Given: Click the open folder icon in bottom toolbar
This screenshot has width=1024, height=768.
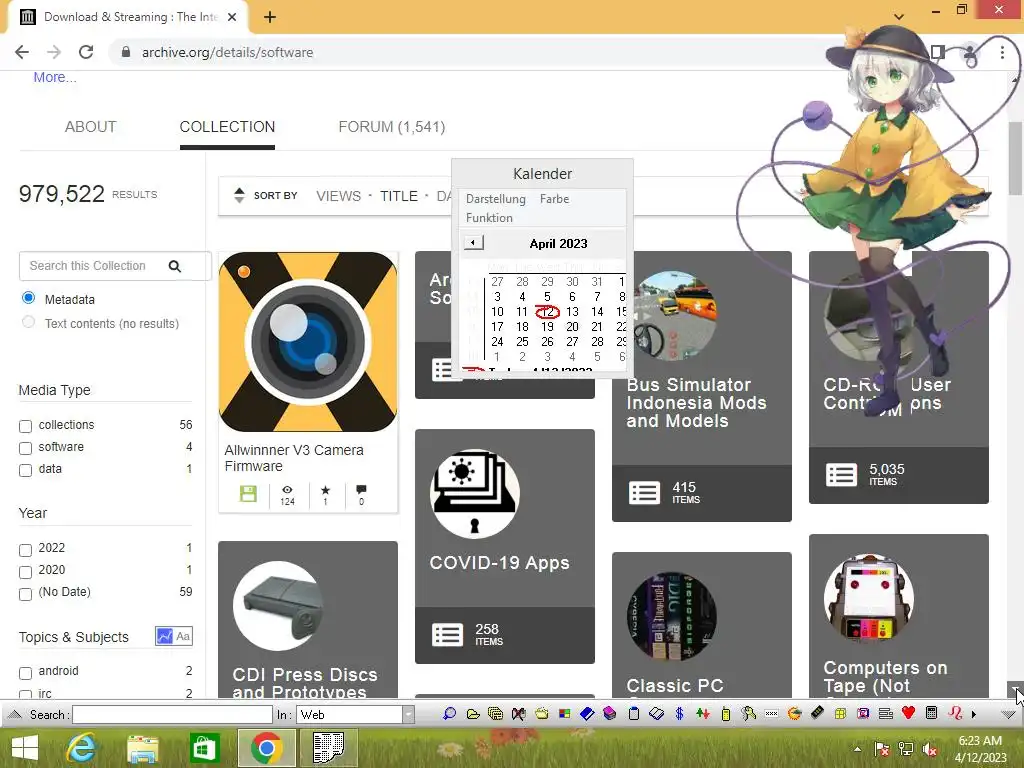Looking at the screenshot, I should 473,714.
